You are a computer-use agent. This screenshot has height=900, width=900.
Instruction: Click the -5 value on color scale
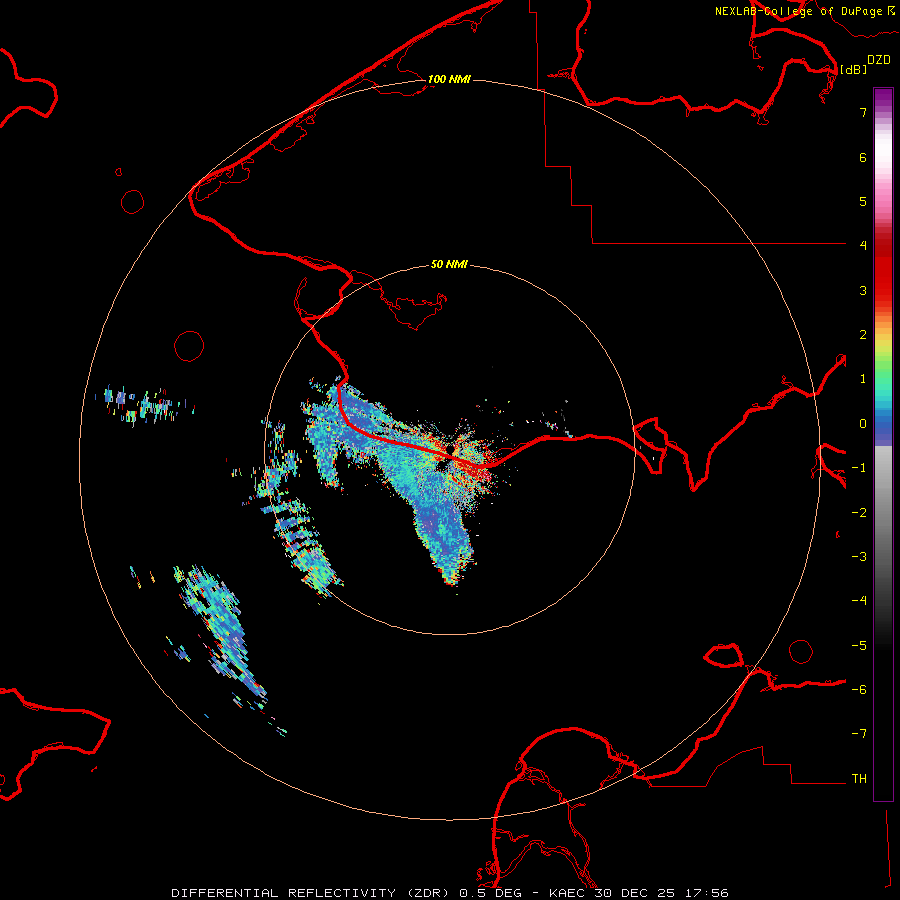click(859, 646)
